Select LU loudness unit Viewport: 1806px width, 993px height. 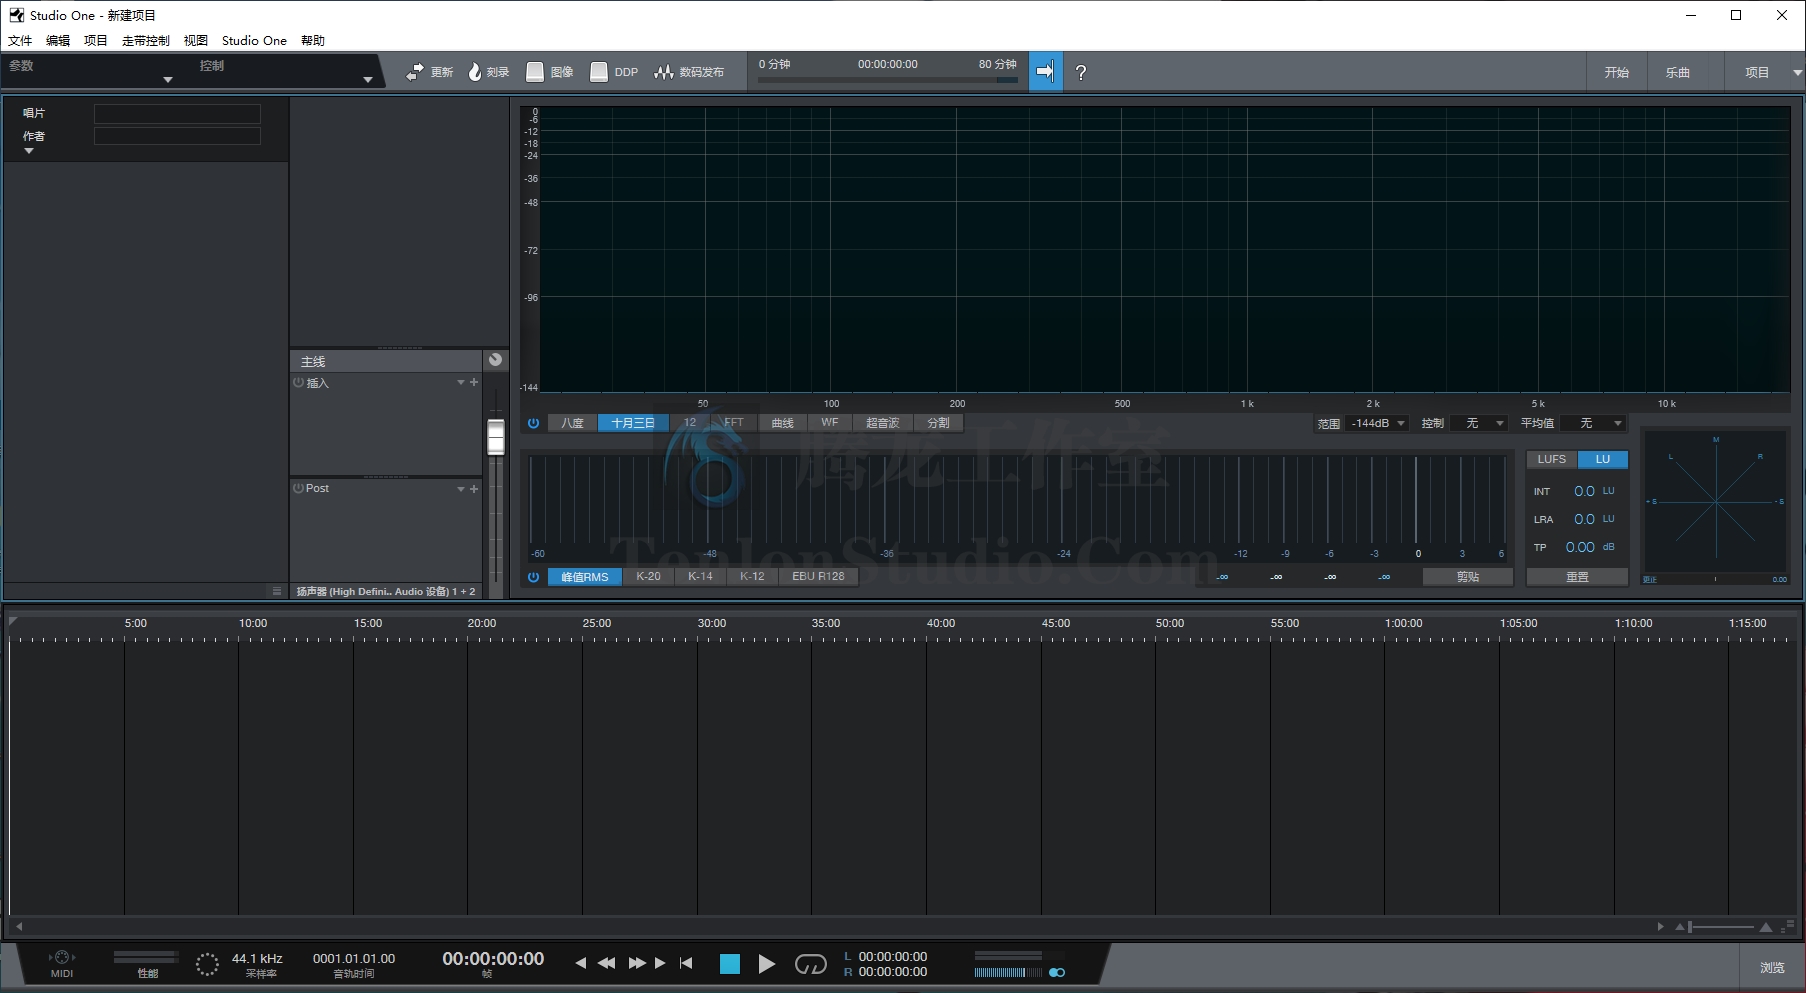pyautogui.click(x=1603, y=459)
